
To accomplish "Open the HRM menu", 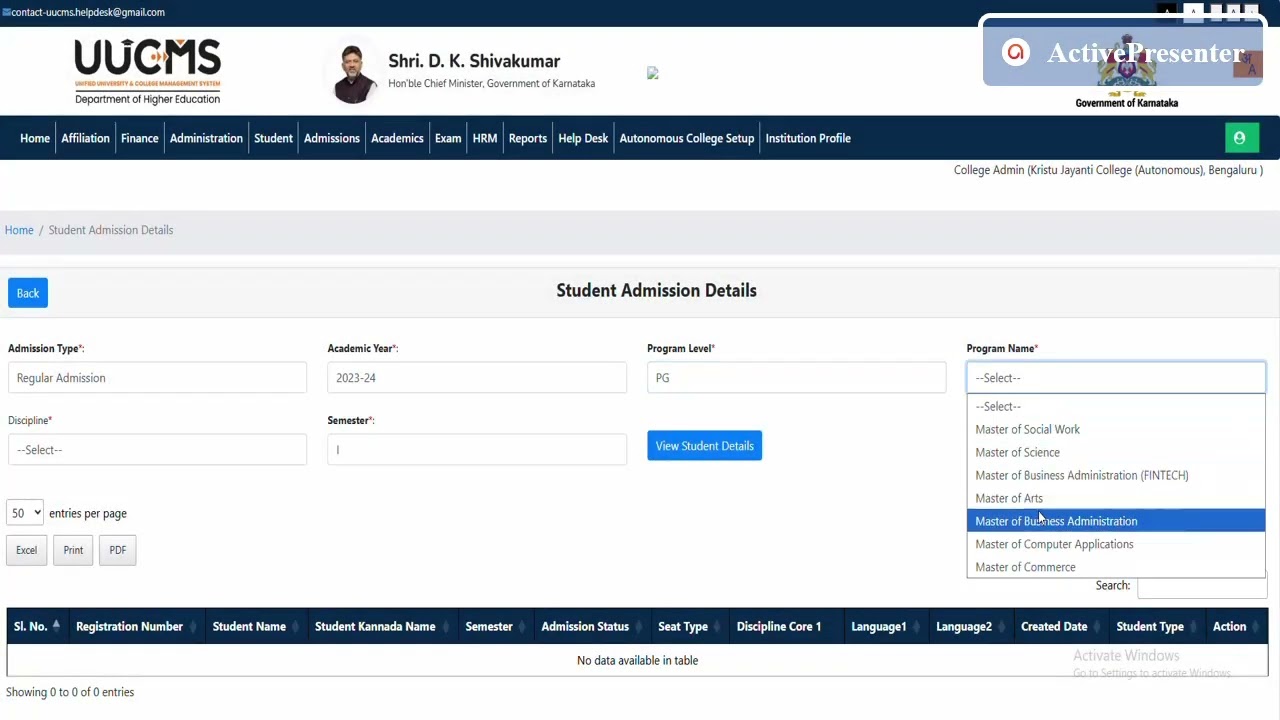I will (485, 138).
